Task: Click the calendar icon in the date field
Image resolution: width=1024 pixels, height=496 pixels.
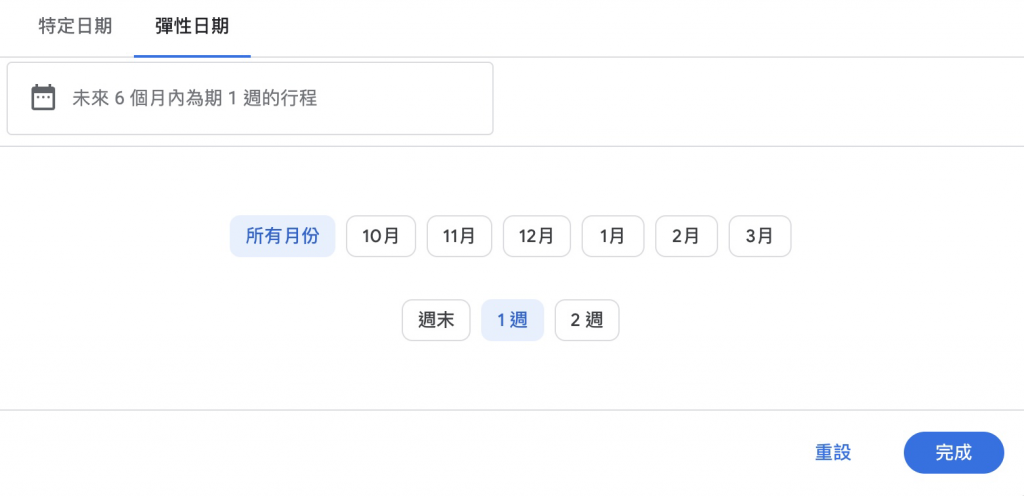Action: point(43,98)
